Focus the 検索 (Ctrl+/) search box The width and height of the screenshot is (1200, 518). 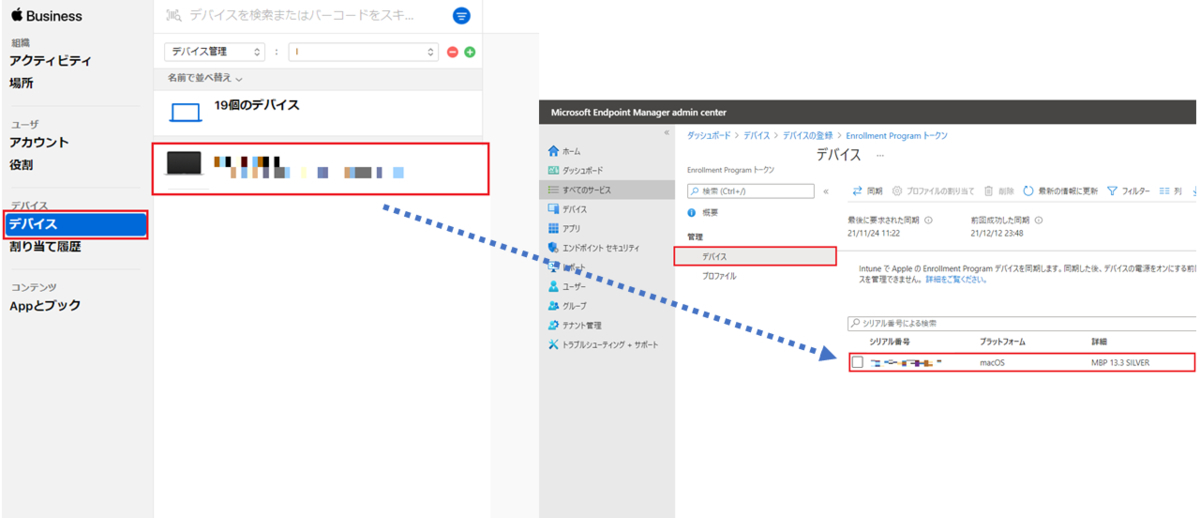[x=750, y=190]
